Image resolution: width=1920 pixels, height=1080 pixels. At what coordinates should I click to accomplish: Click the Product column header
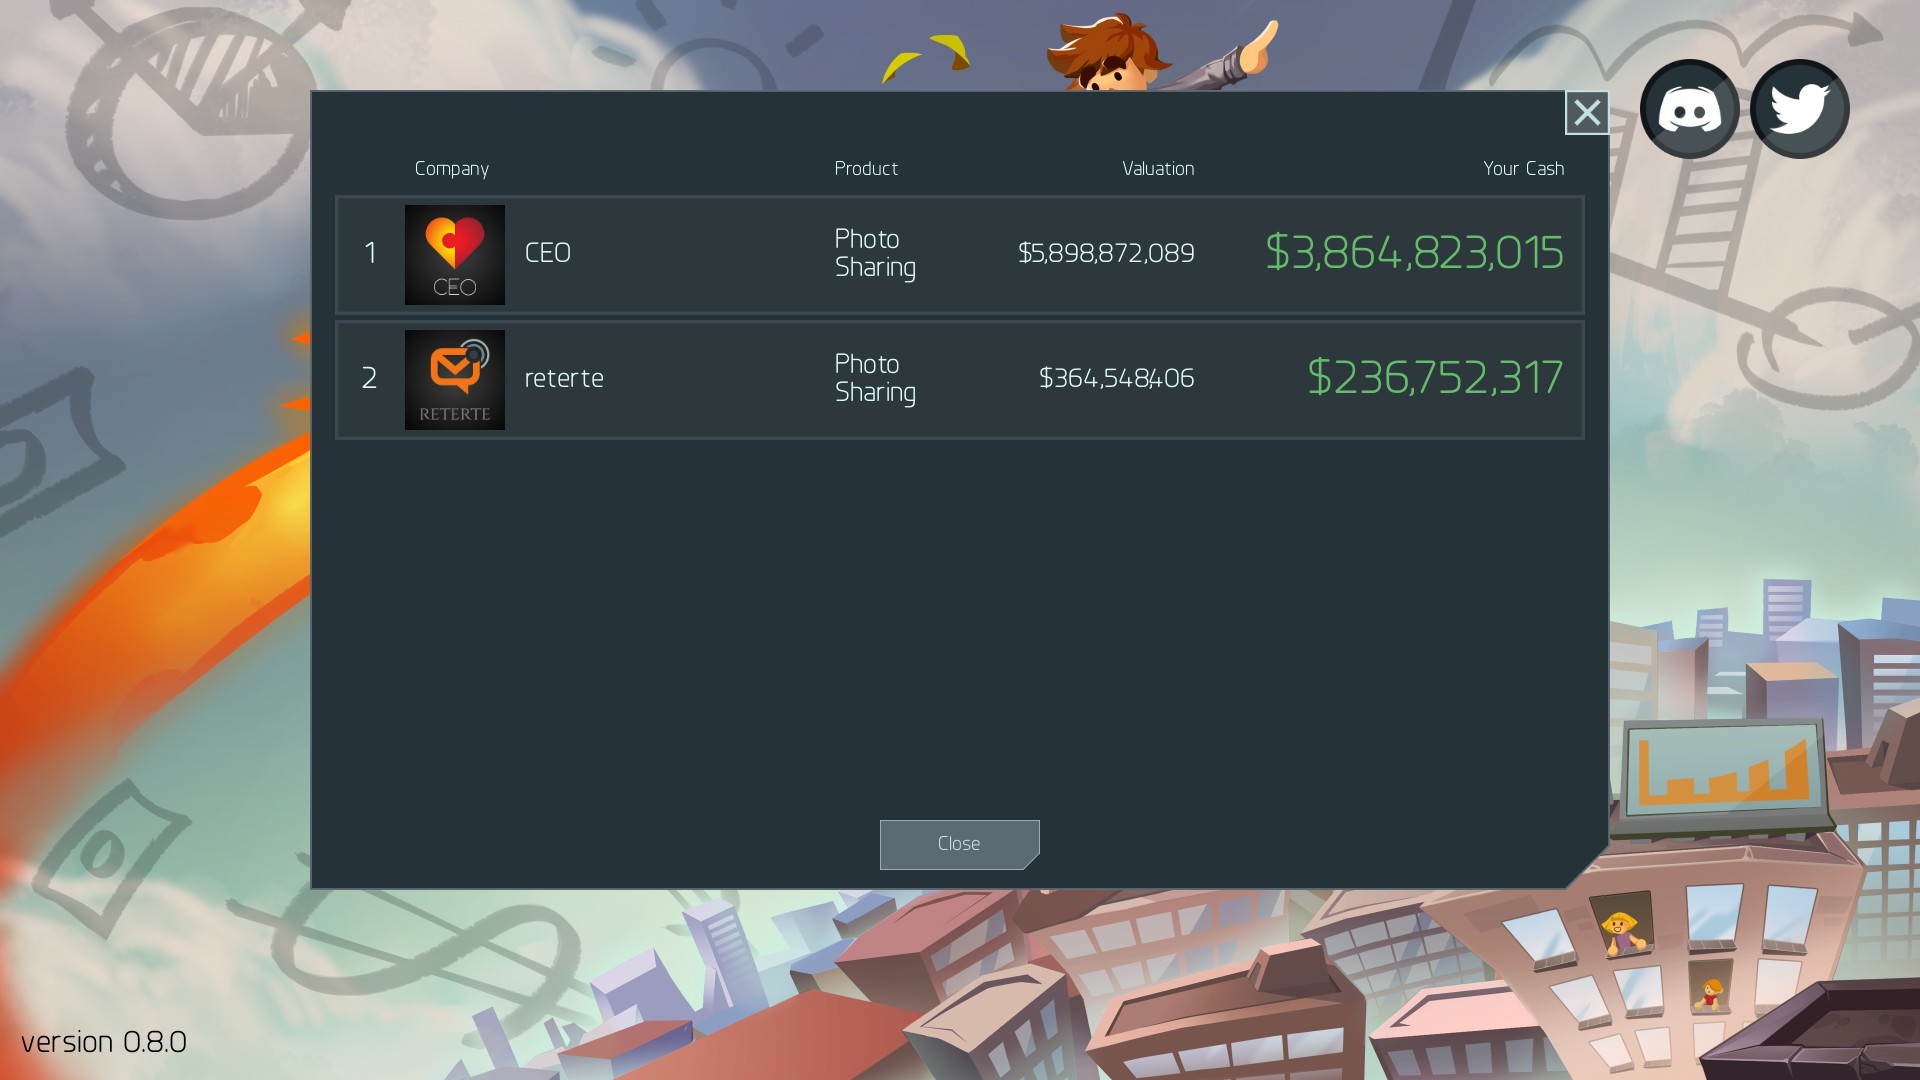(x=866, y=169)
